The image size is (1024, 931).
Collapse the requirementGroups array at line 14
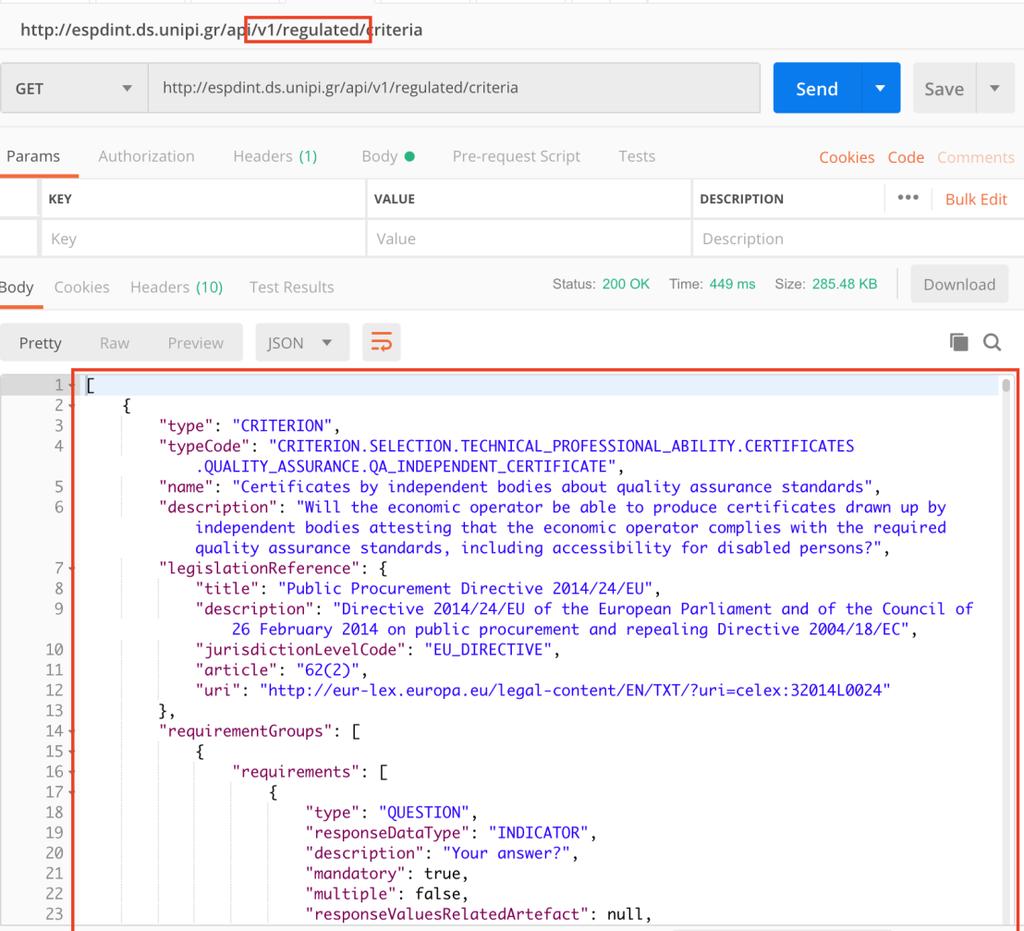click(x=71, y=731)
